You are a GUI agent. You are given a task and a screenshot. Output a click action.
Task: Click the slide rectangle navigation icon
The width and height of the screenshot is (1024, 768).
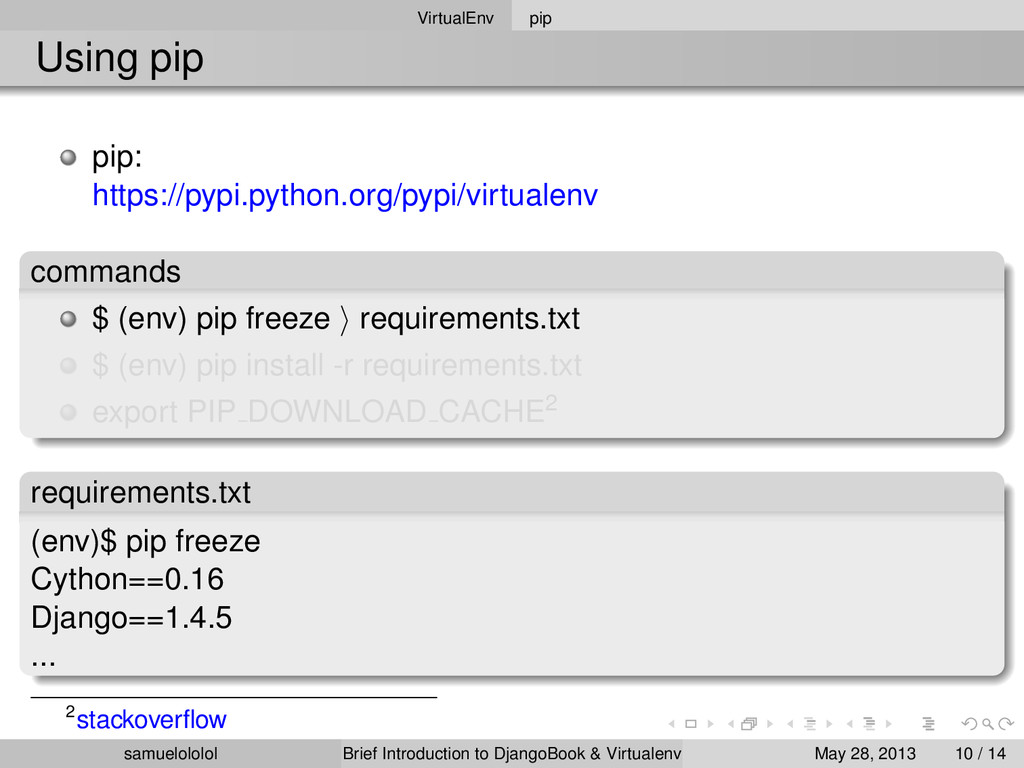tap(691, 724)
